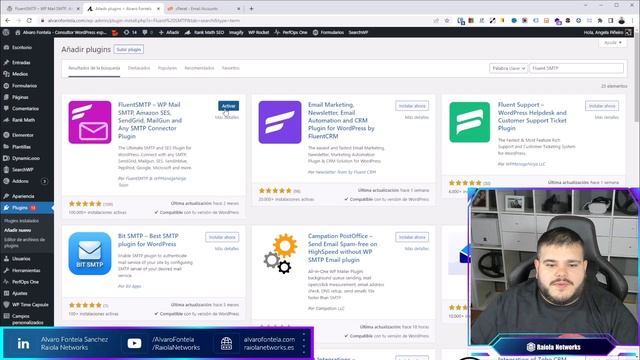Viewport: 640px width, 360px height.
Task: Click Instalar ahora for Bit SMTP
Action: click(x=222, y=237)
